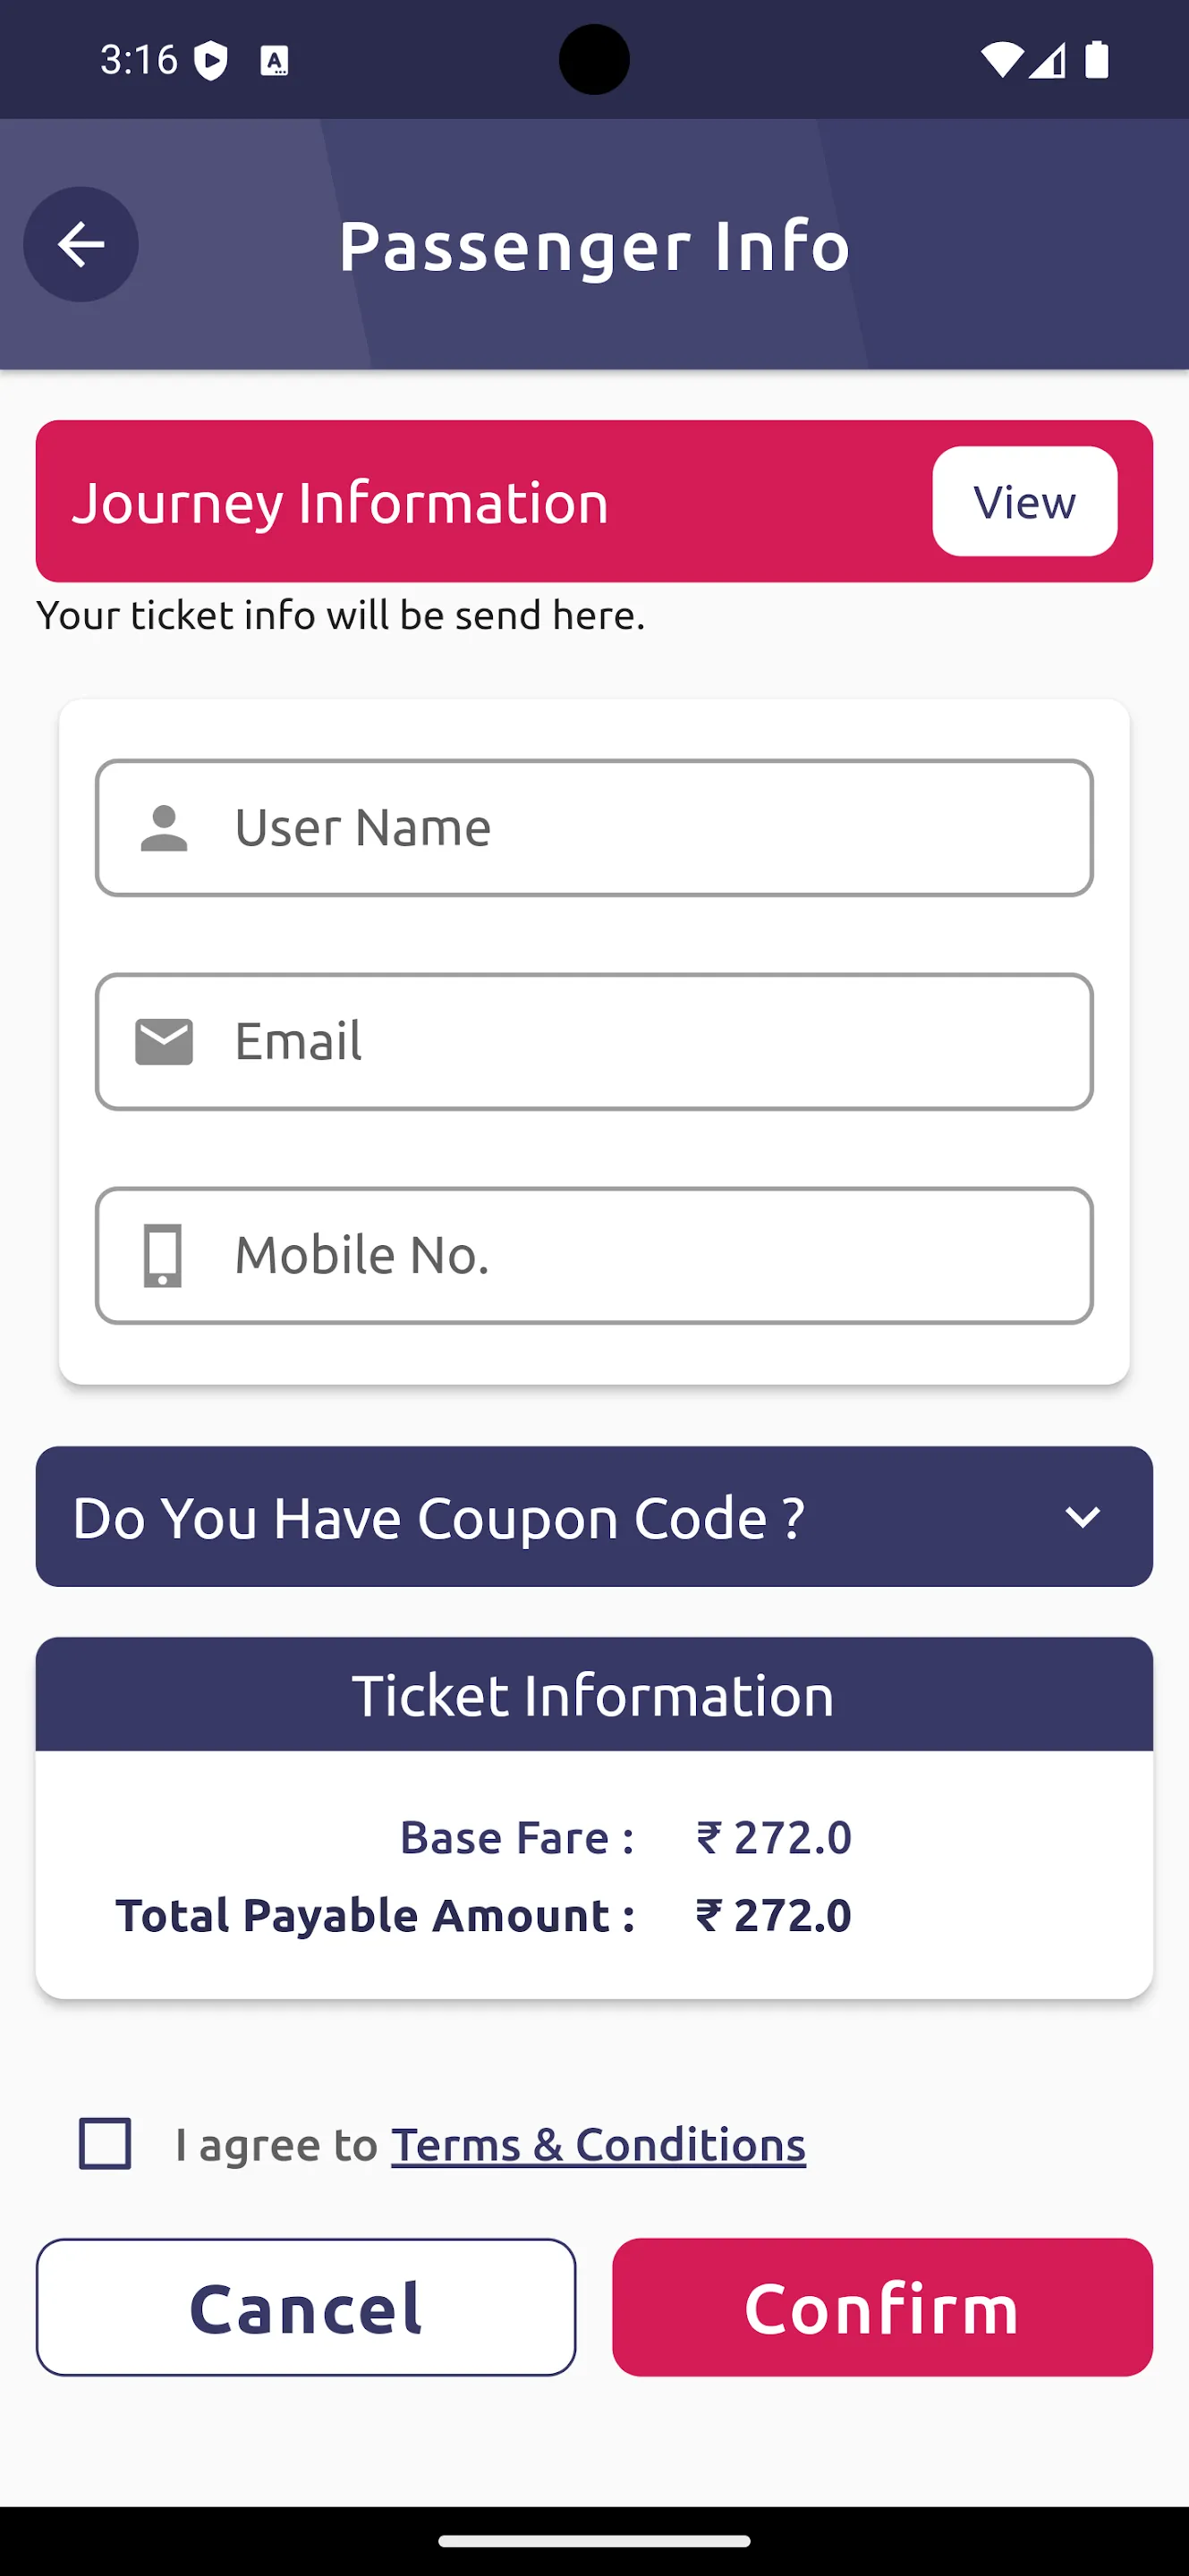Screen dimensions: 1189x2576
Task: Focus the Email input field
Action: pos(594,1042)
